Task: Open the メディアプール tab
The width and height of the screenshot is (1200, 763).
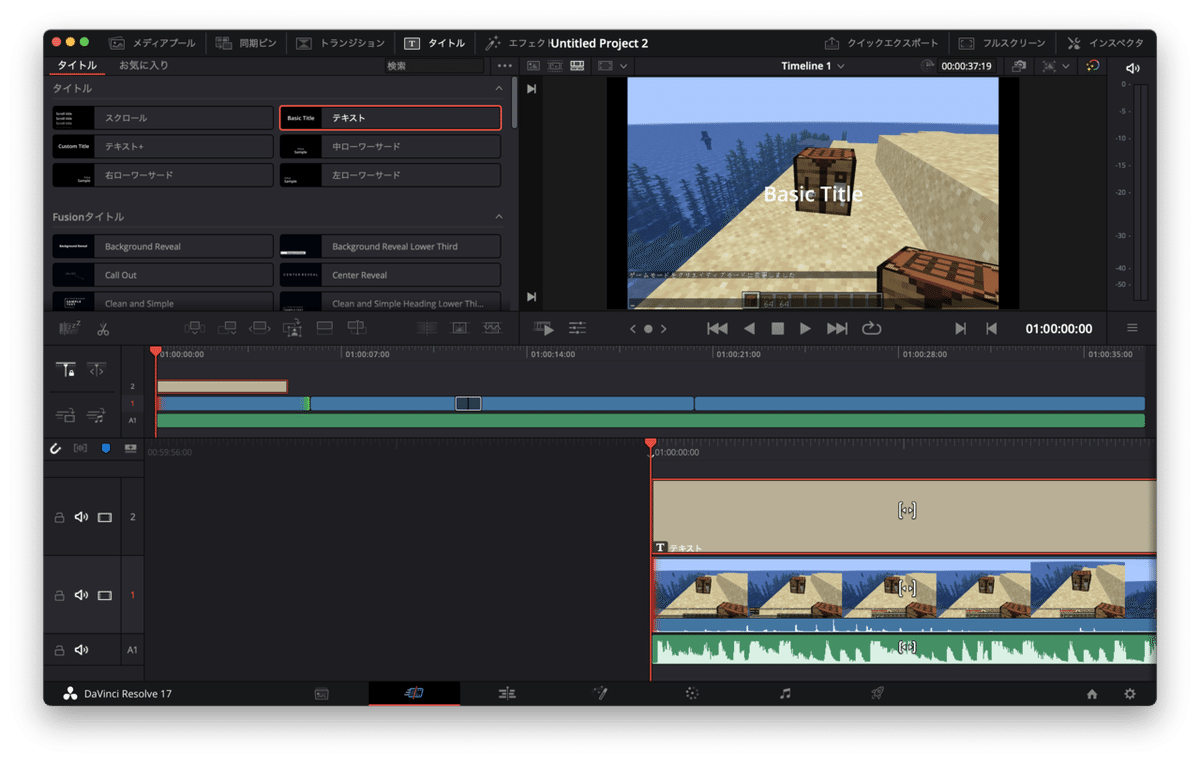Action: 152,43
